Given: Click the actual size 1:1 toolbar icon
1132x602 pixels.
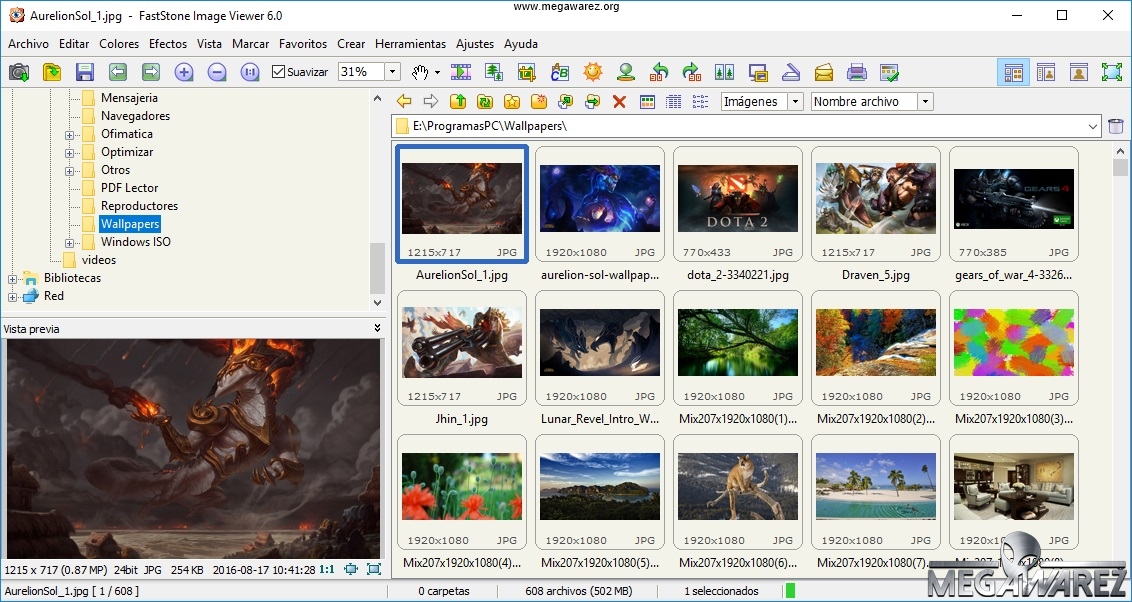Looking at the screenshot, I should pyautogui.click(x=250, y=72).
